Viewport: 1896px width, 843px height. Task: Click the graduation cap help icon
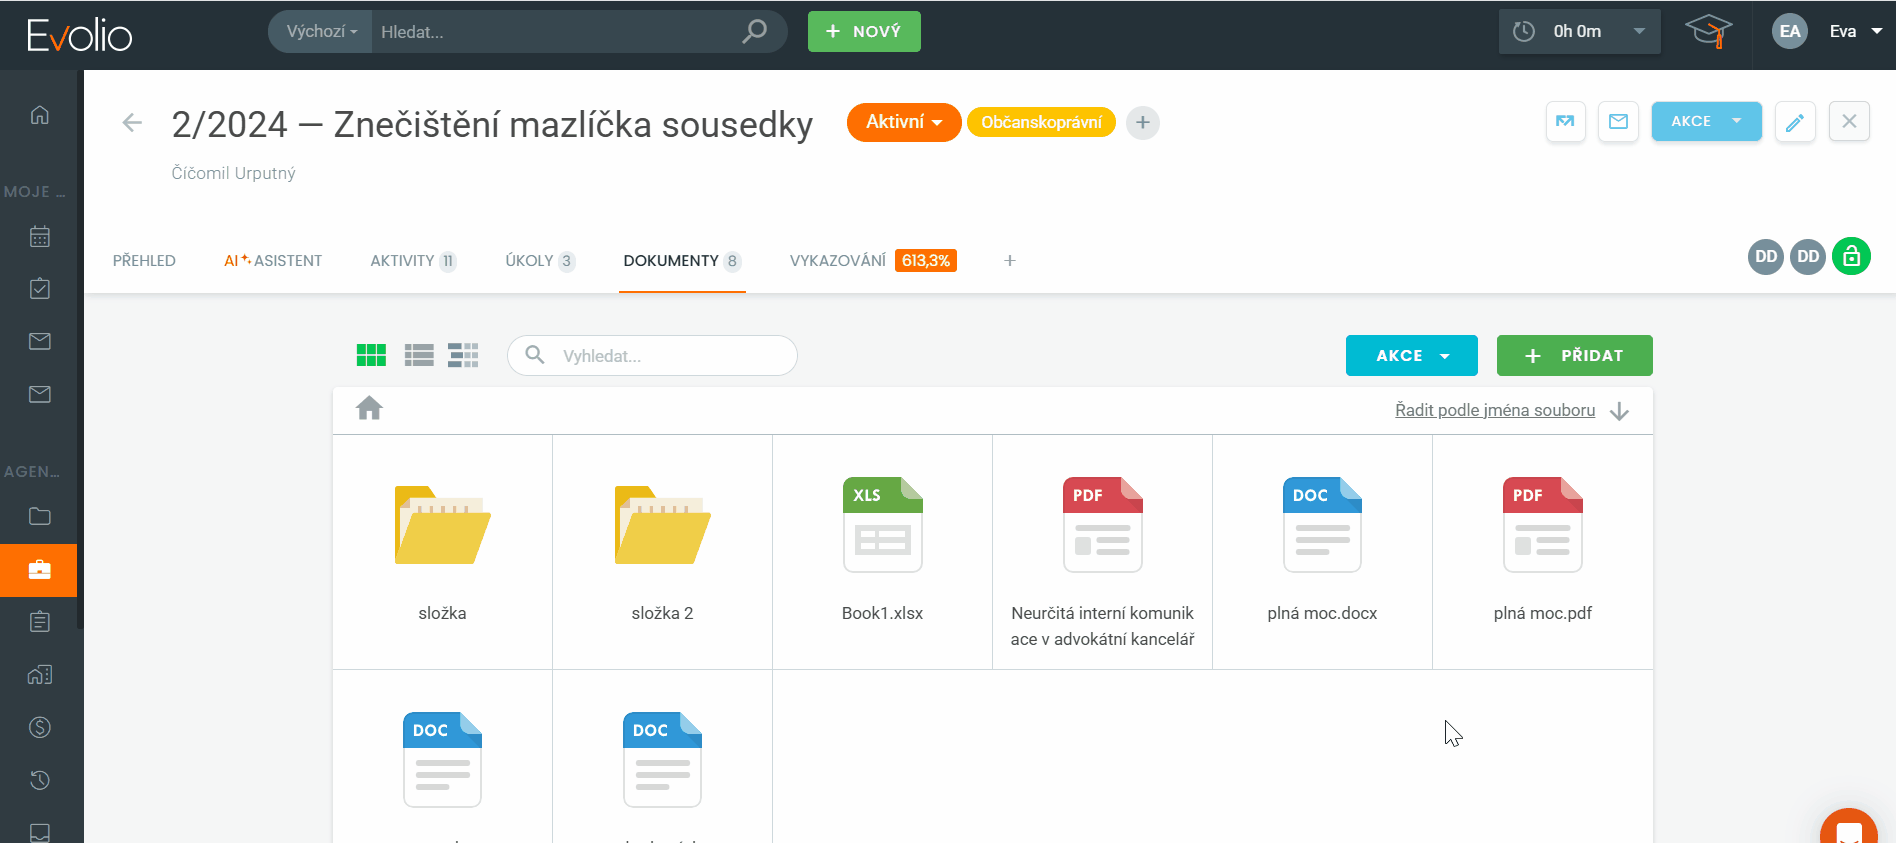click(1708, 32)
